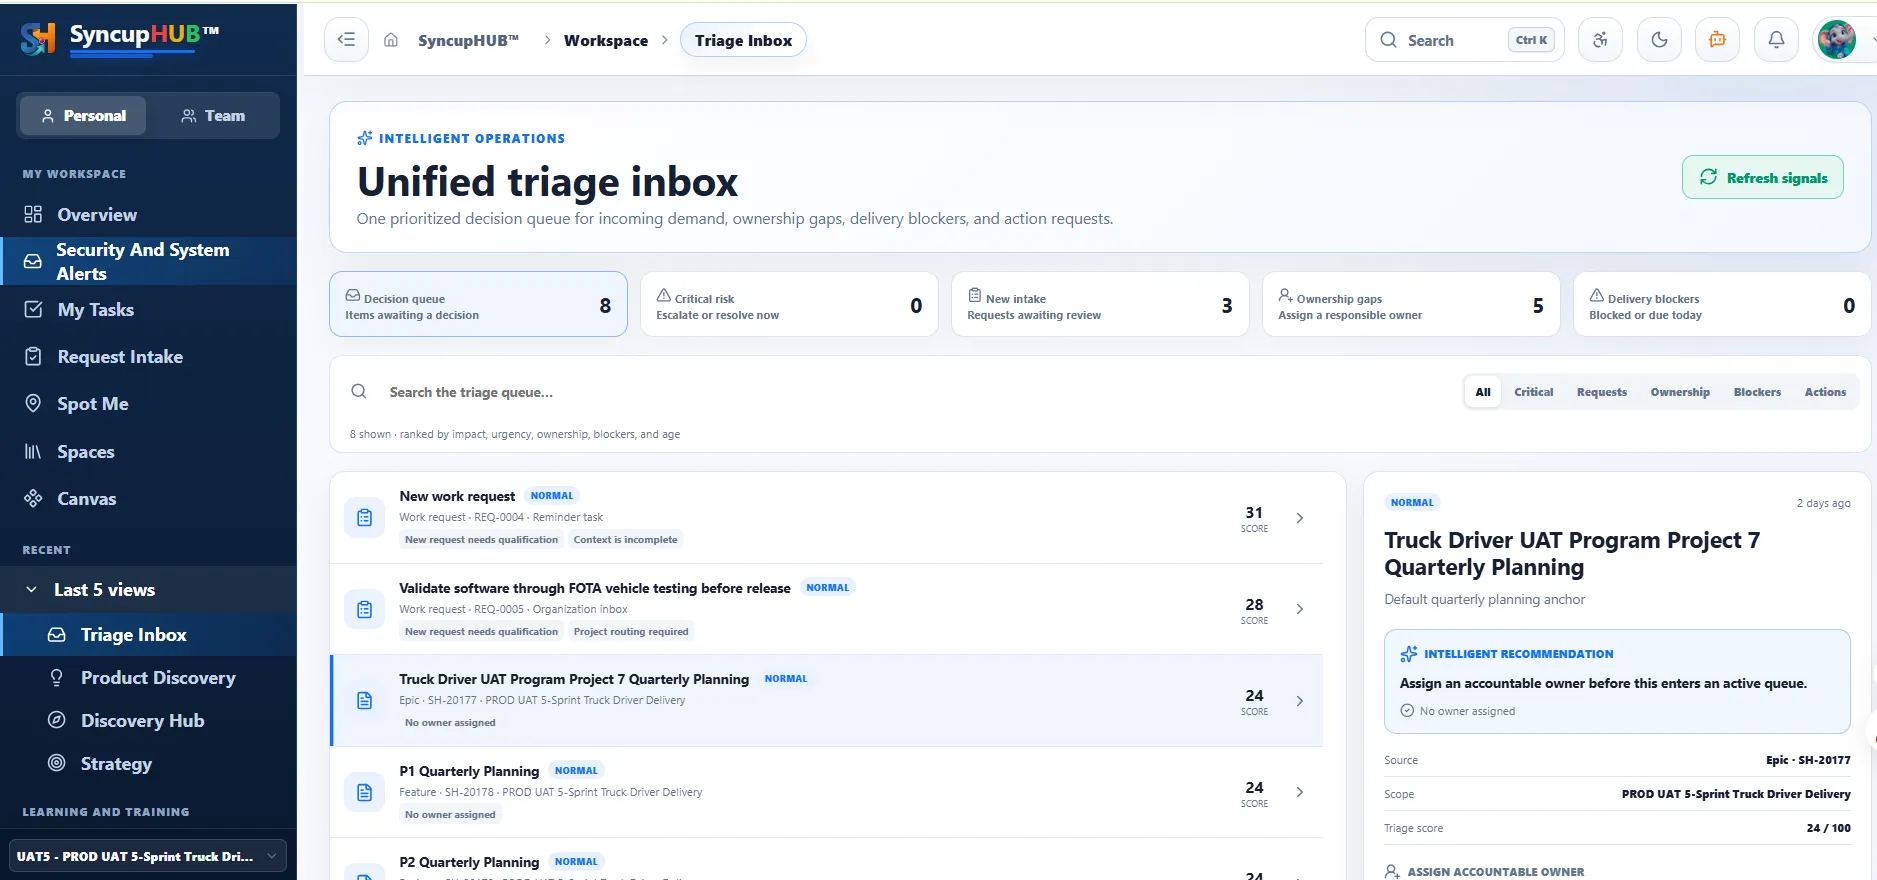The height and width of the screenshot is (880, 1877).
Task: Select the Actions filter tab
Action: click(x=1825, y=391)
